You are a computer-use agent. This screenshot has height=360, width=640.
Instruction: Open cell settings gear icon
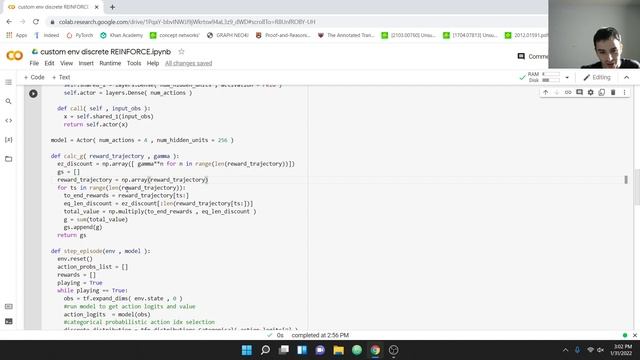(x=591, y=93)
